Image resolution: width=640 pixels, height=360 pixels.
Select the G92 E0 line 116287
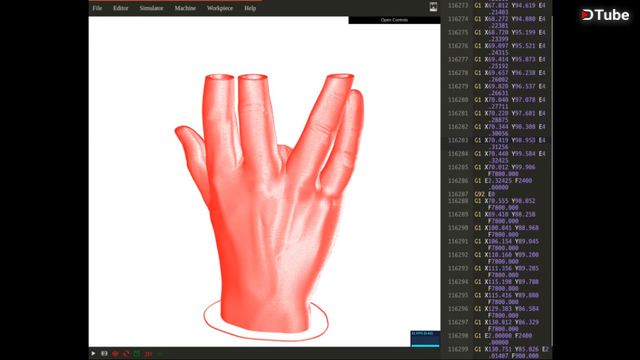497,194
